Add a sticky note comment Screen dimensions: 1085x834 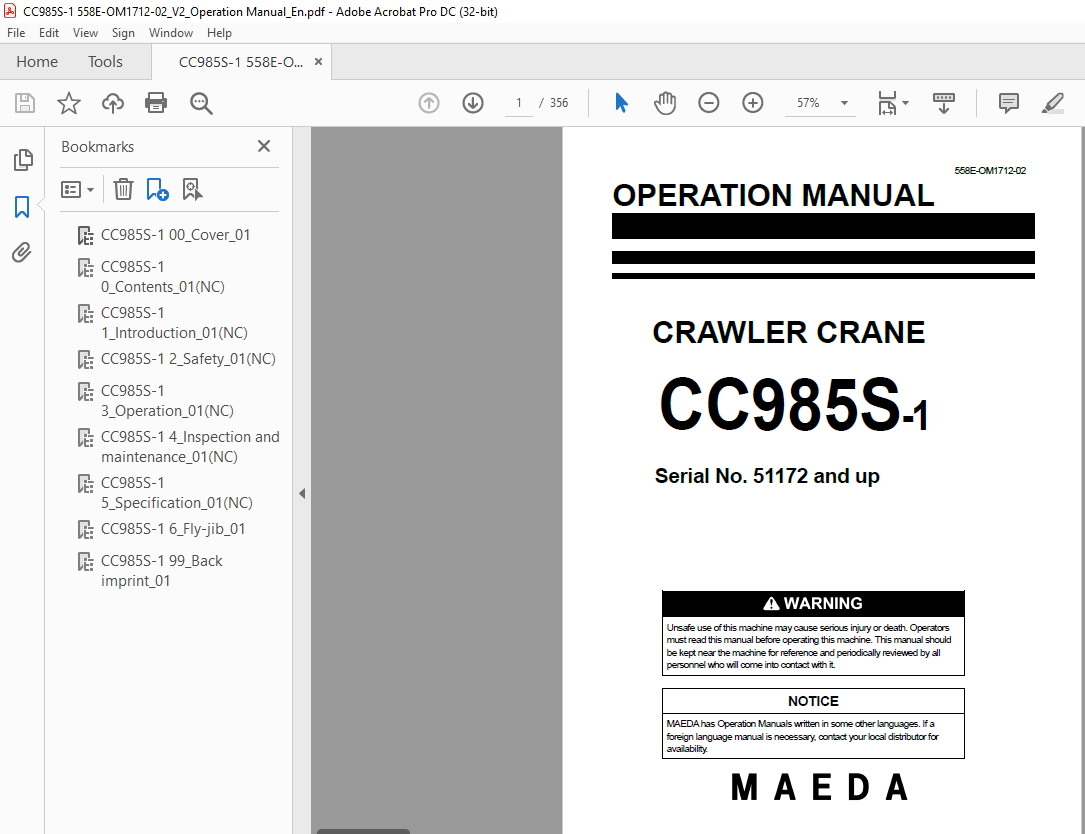tap(1008, 103)
